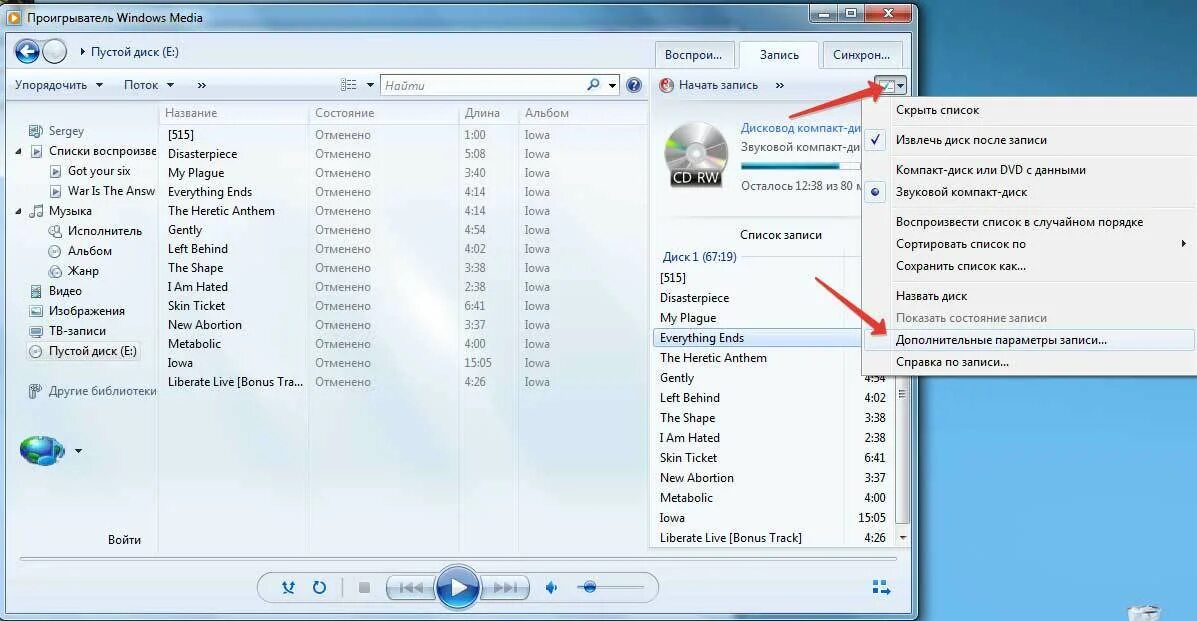This screenshot has height=621, width=1197.
Task: Click the CD RW disc icon
Action: 695,155
